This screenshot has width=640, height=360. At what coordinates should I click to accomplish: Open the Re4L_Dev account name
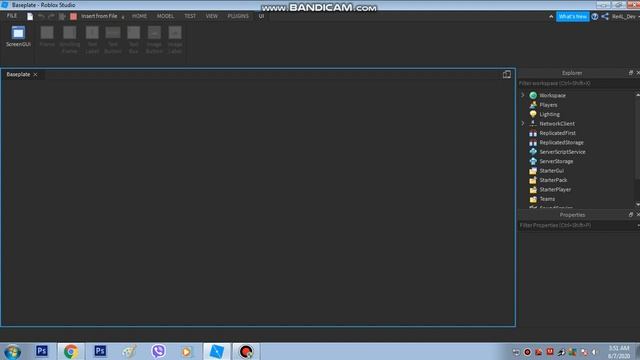(623, 16)
